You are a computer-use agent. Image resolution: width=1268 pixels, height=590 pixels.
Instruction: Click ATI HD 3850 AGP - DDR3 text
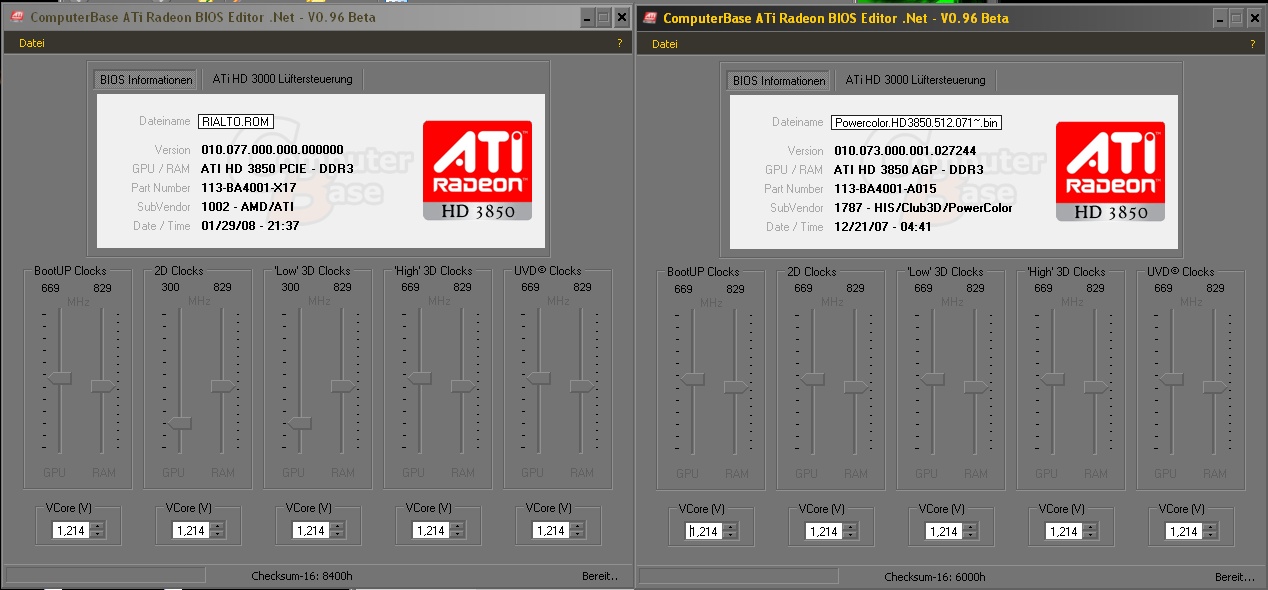(x=907, y=169)
